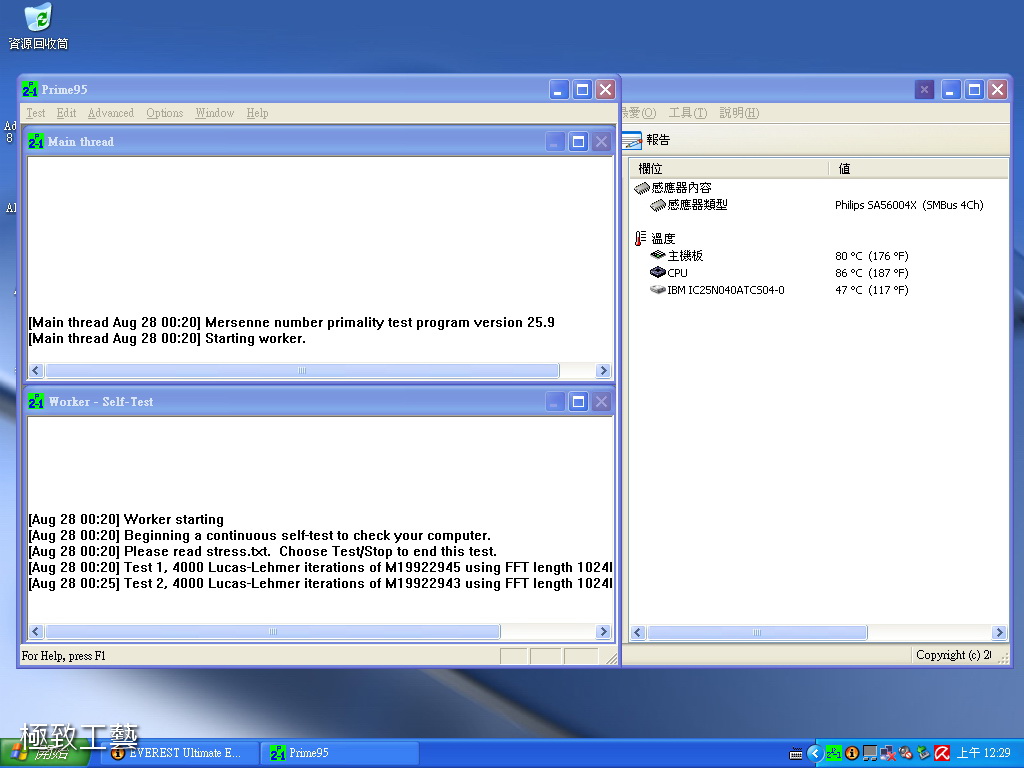Click Worker window scroll right arrow
Viewport: 1024px width, 768px height.
(x=603, y=632)
